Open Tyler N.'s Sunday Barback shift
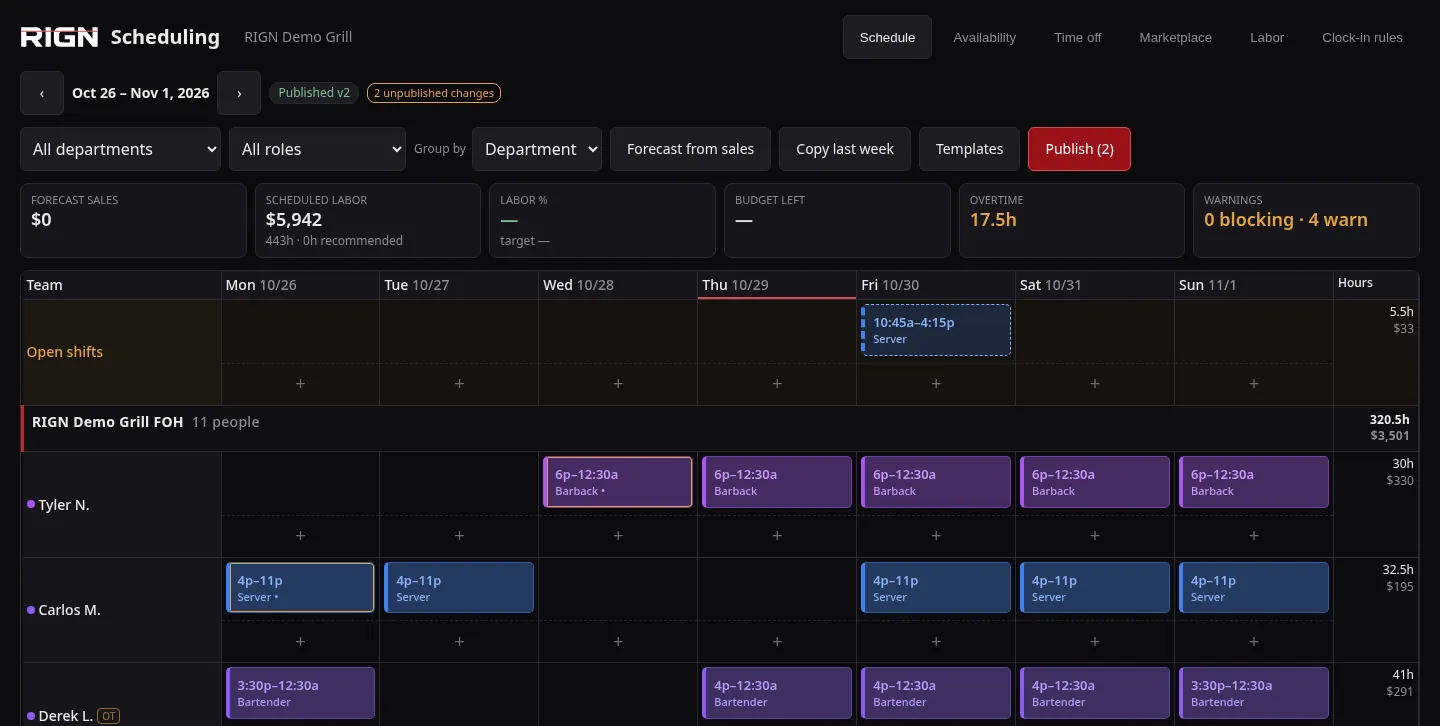This screenshot has height=726, width=1440. (1254, 482)
